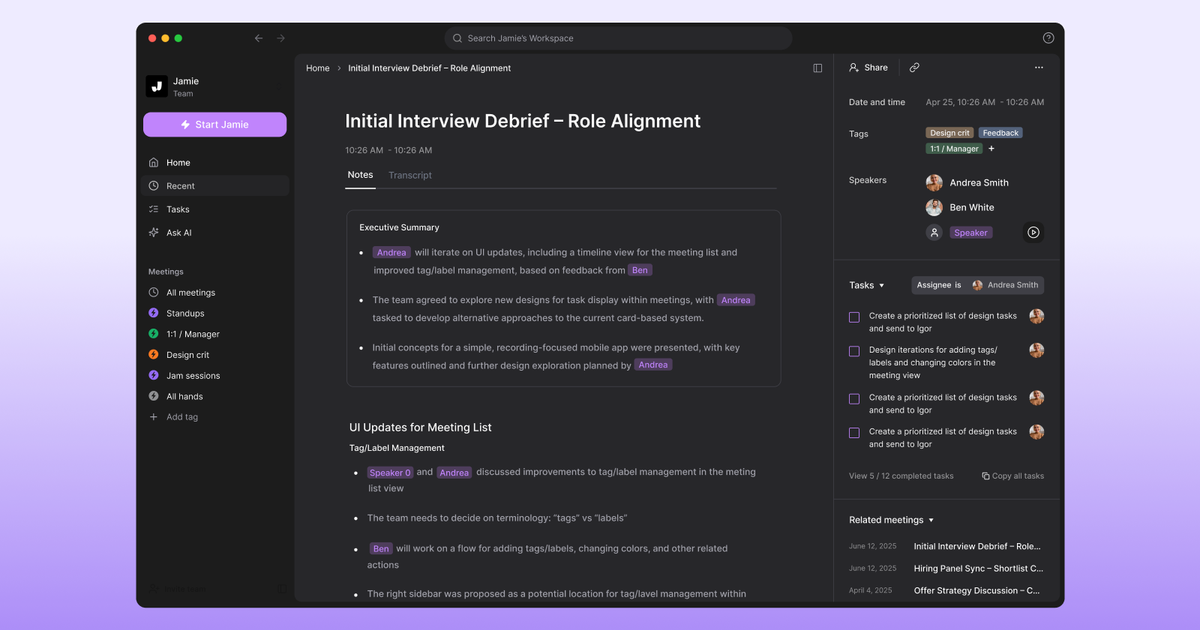Toggle the sidebar panel layout icon
This screenshot has width=1200, height=630.
817,68
